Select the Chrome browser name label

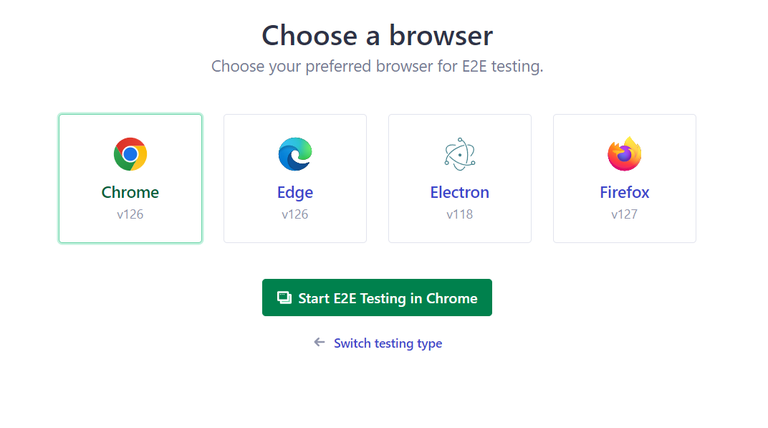click(130, 192)
